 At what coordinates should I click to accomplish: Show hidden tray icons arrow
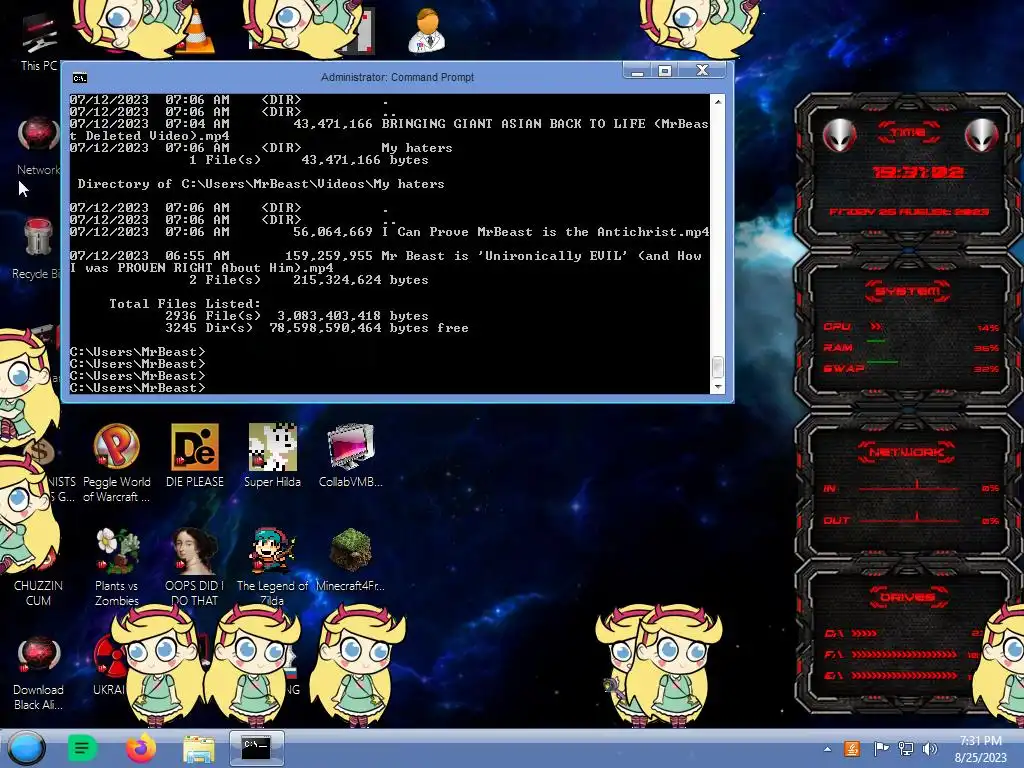(x=827, y=749)
